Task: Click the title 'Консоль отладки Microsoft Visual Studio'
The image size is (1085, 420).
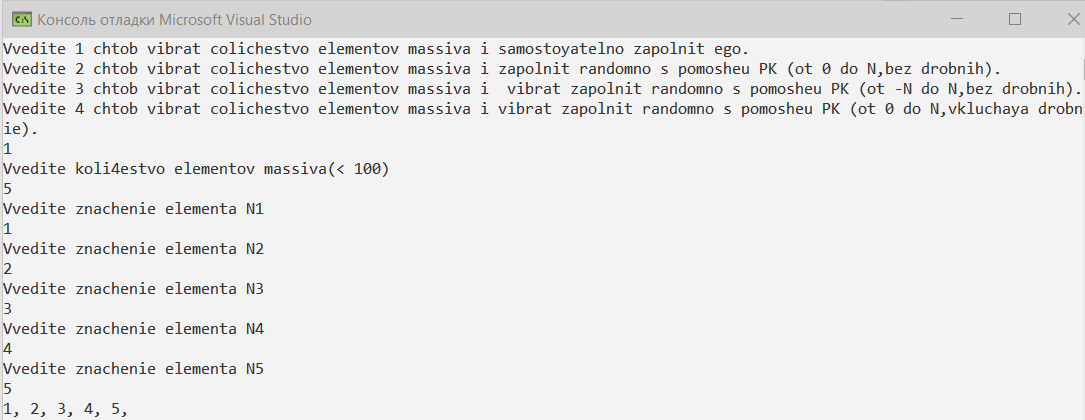Action: 174,20
